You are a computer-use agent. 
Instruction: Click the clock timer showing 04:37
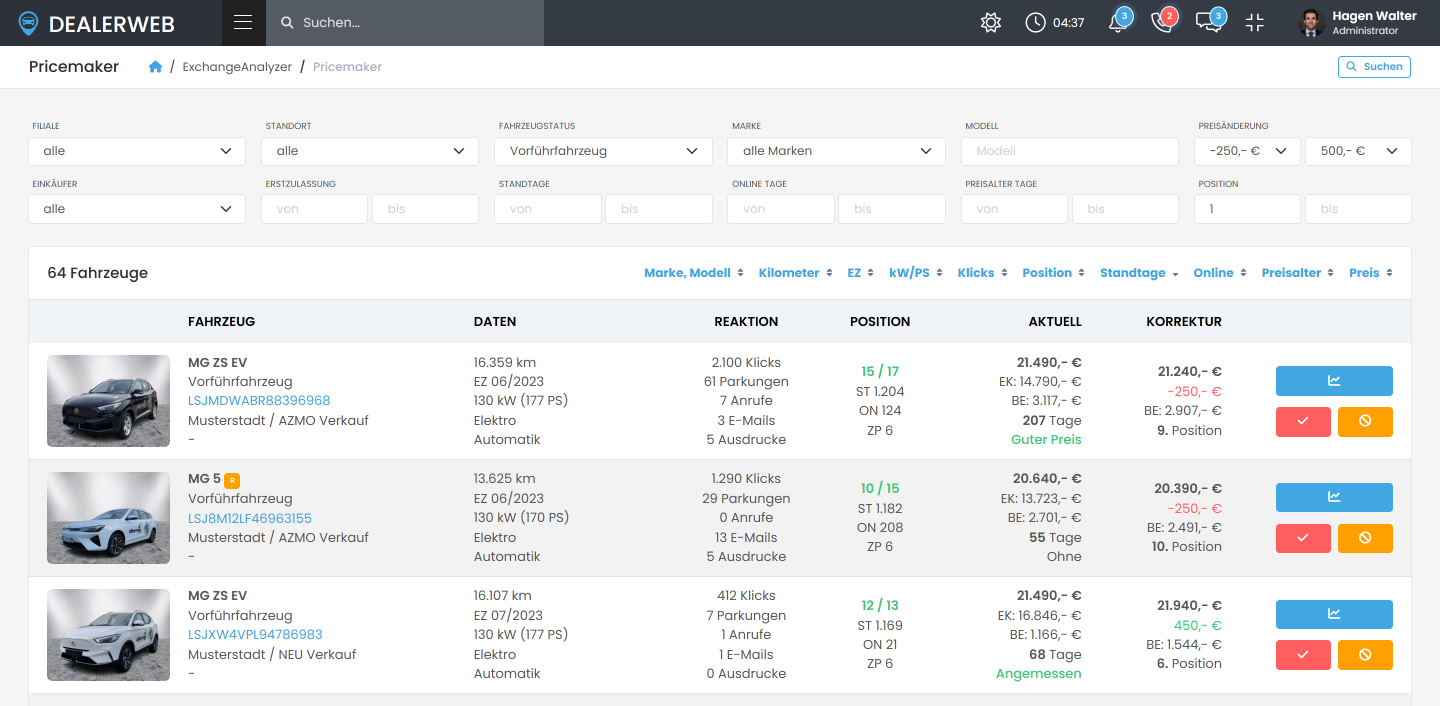(x=1055, y=22)
